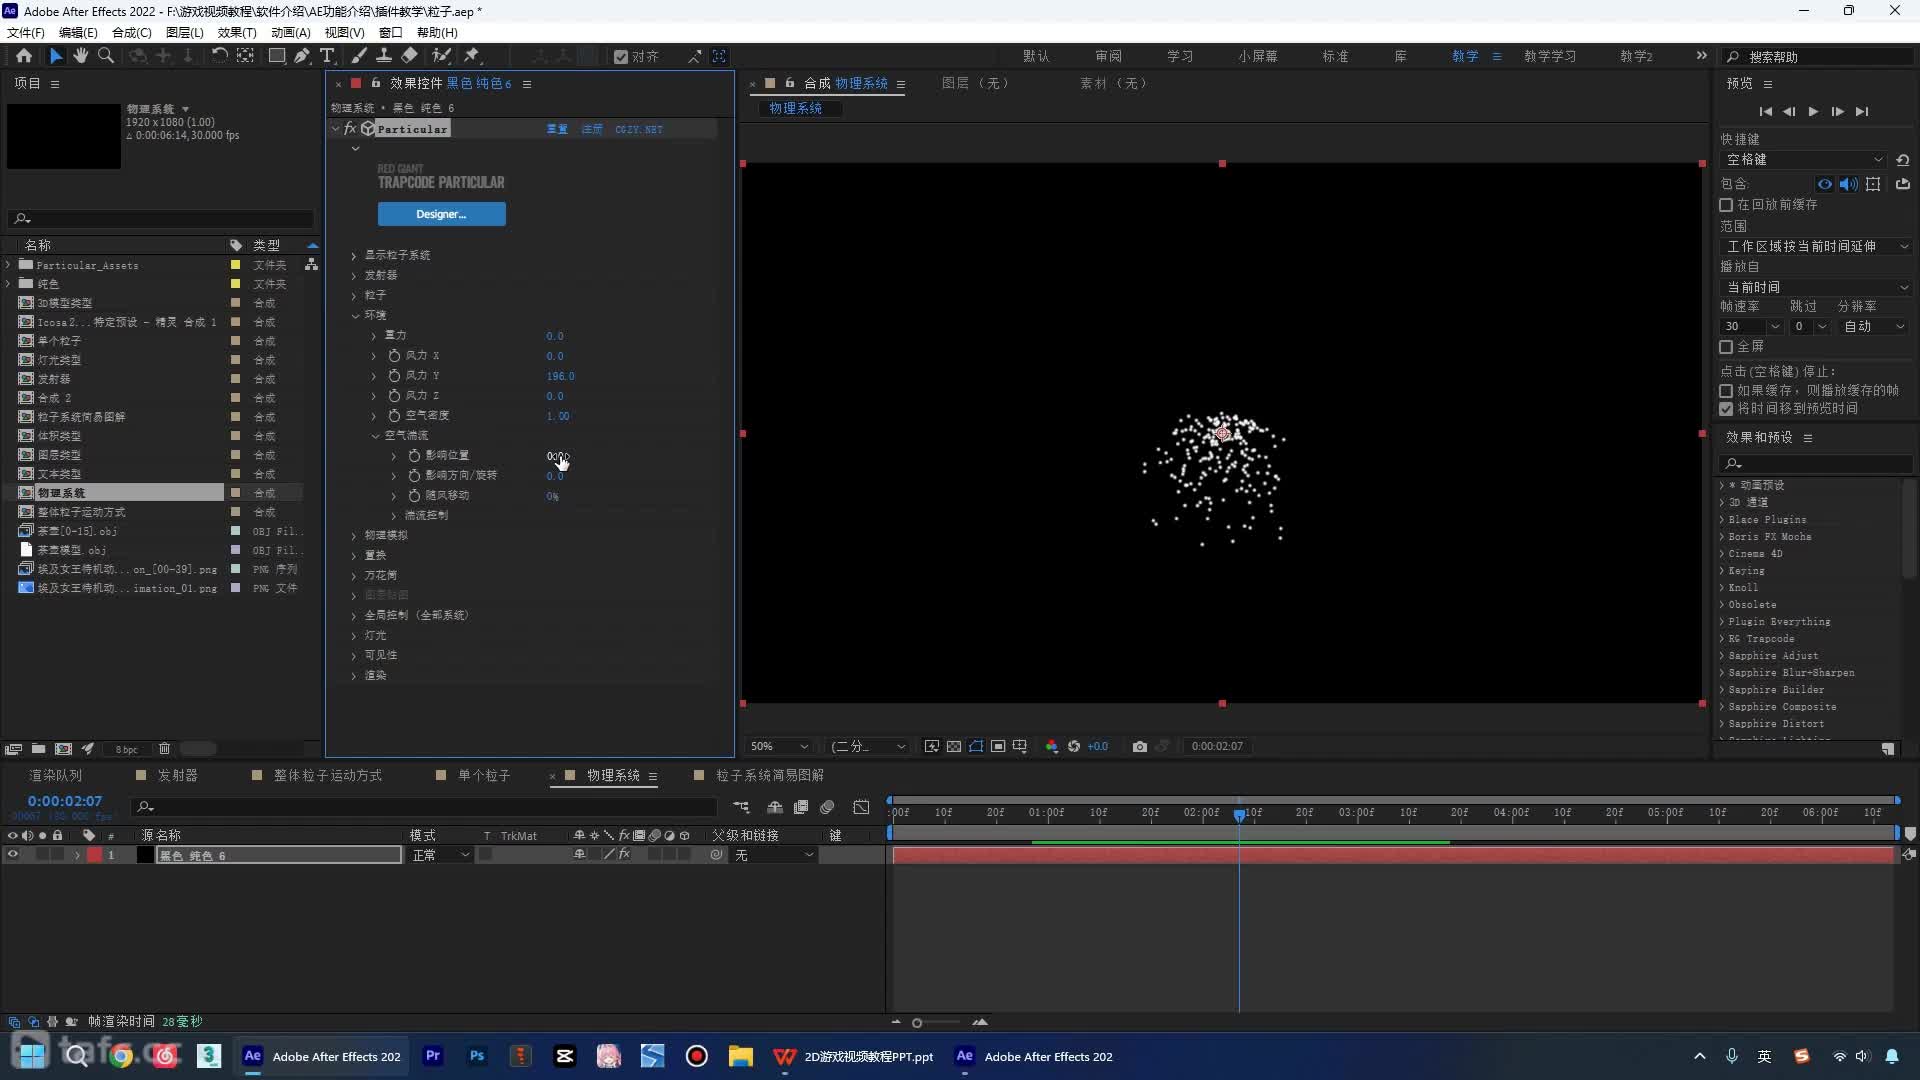Screen dimensions: 1920x1080
Task: Click the 风力 Y value 196.0
Action: point(560,376)
